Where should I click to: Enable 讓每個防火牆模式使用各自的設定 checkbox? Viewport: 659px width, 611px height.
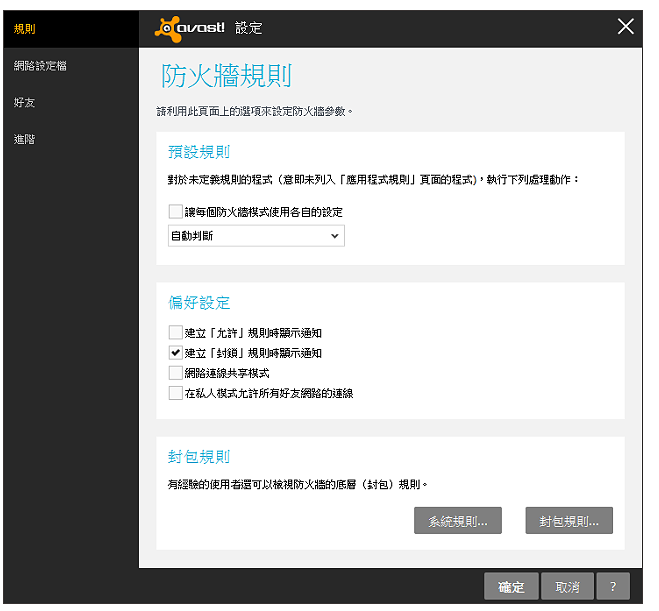(175, 211)
